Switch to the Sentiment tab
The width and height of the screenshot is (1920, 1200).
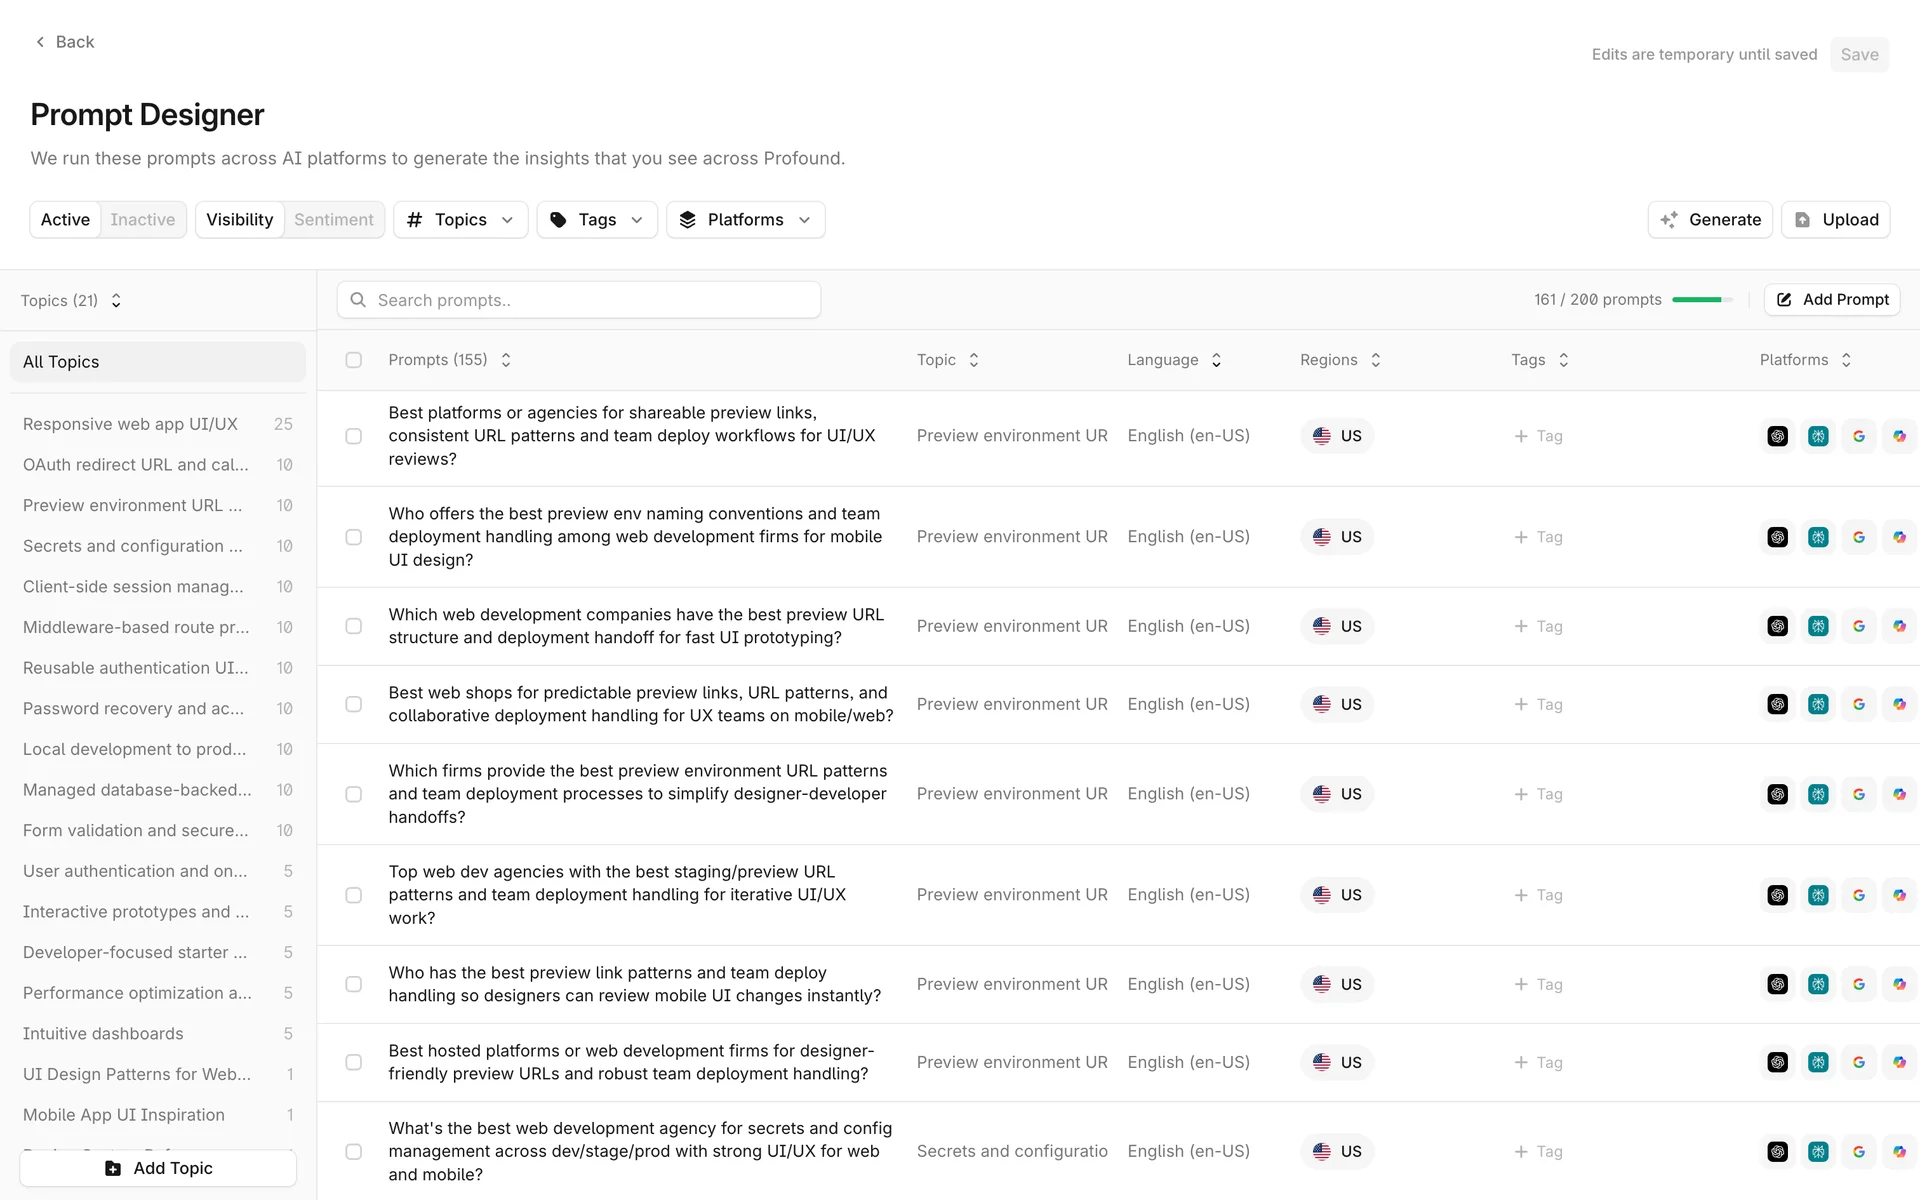click(x=333, y=220)
